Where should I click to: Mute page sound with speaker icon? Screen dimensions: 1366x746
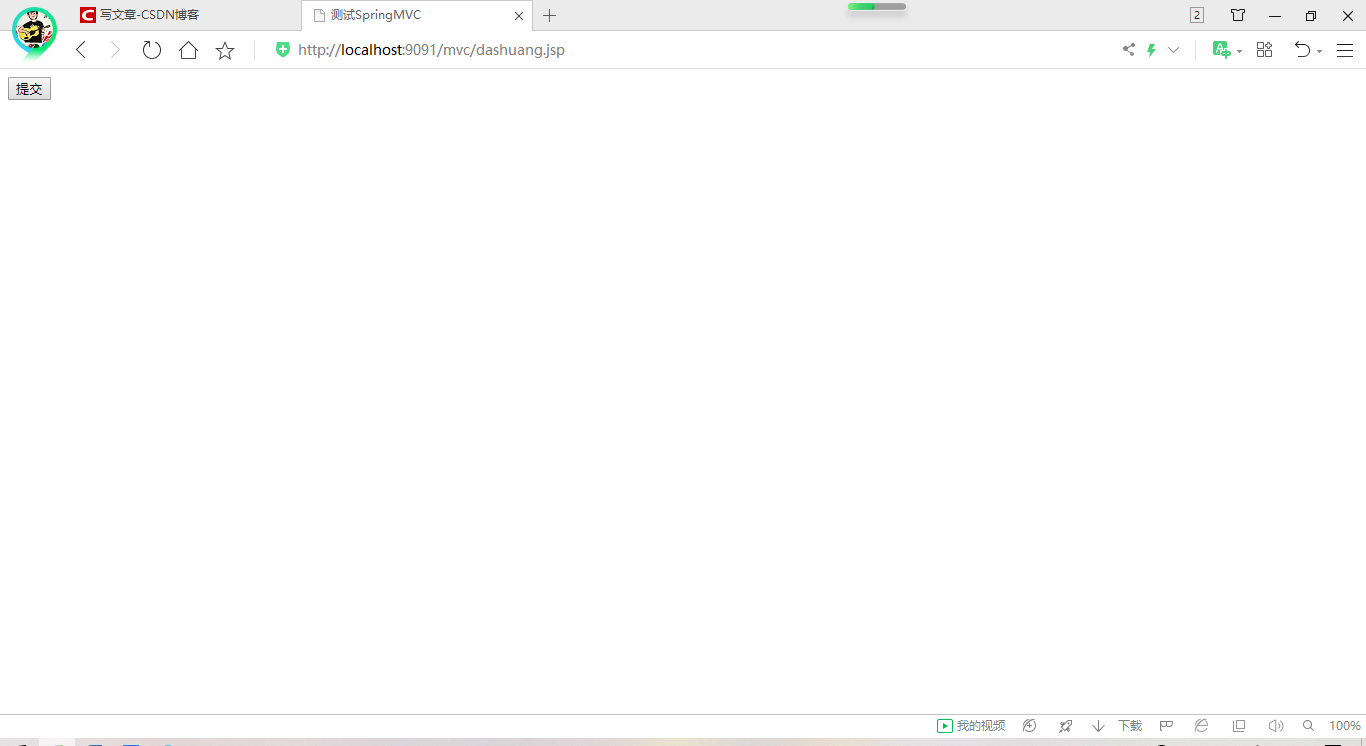[1275, 726]
